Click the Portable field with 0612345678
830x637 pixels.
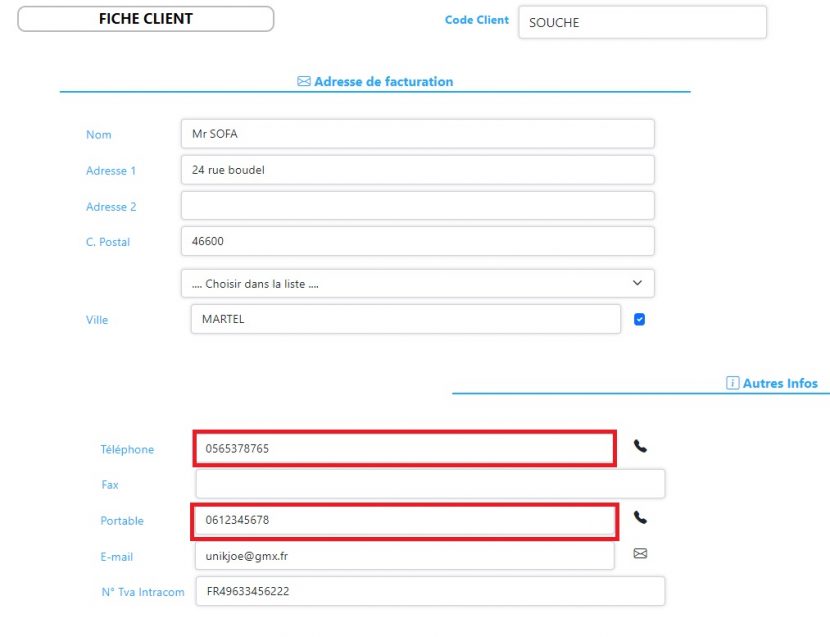(x=405, y=520)
